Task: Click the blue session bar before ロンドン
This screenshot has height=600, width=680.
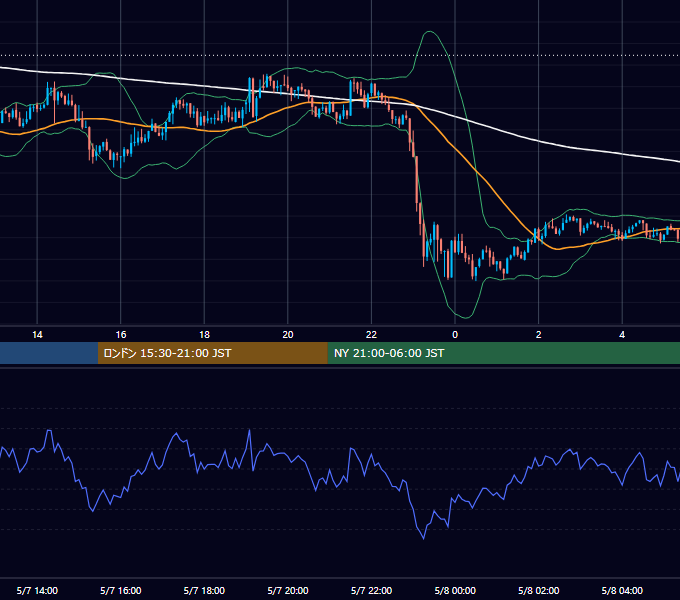Action: (49, 353)
